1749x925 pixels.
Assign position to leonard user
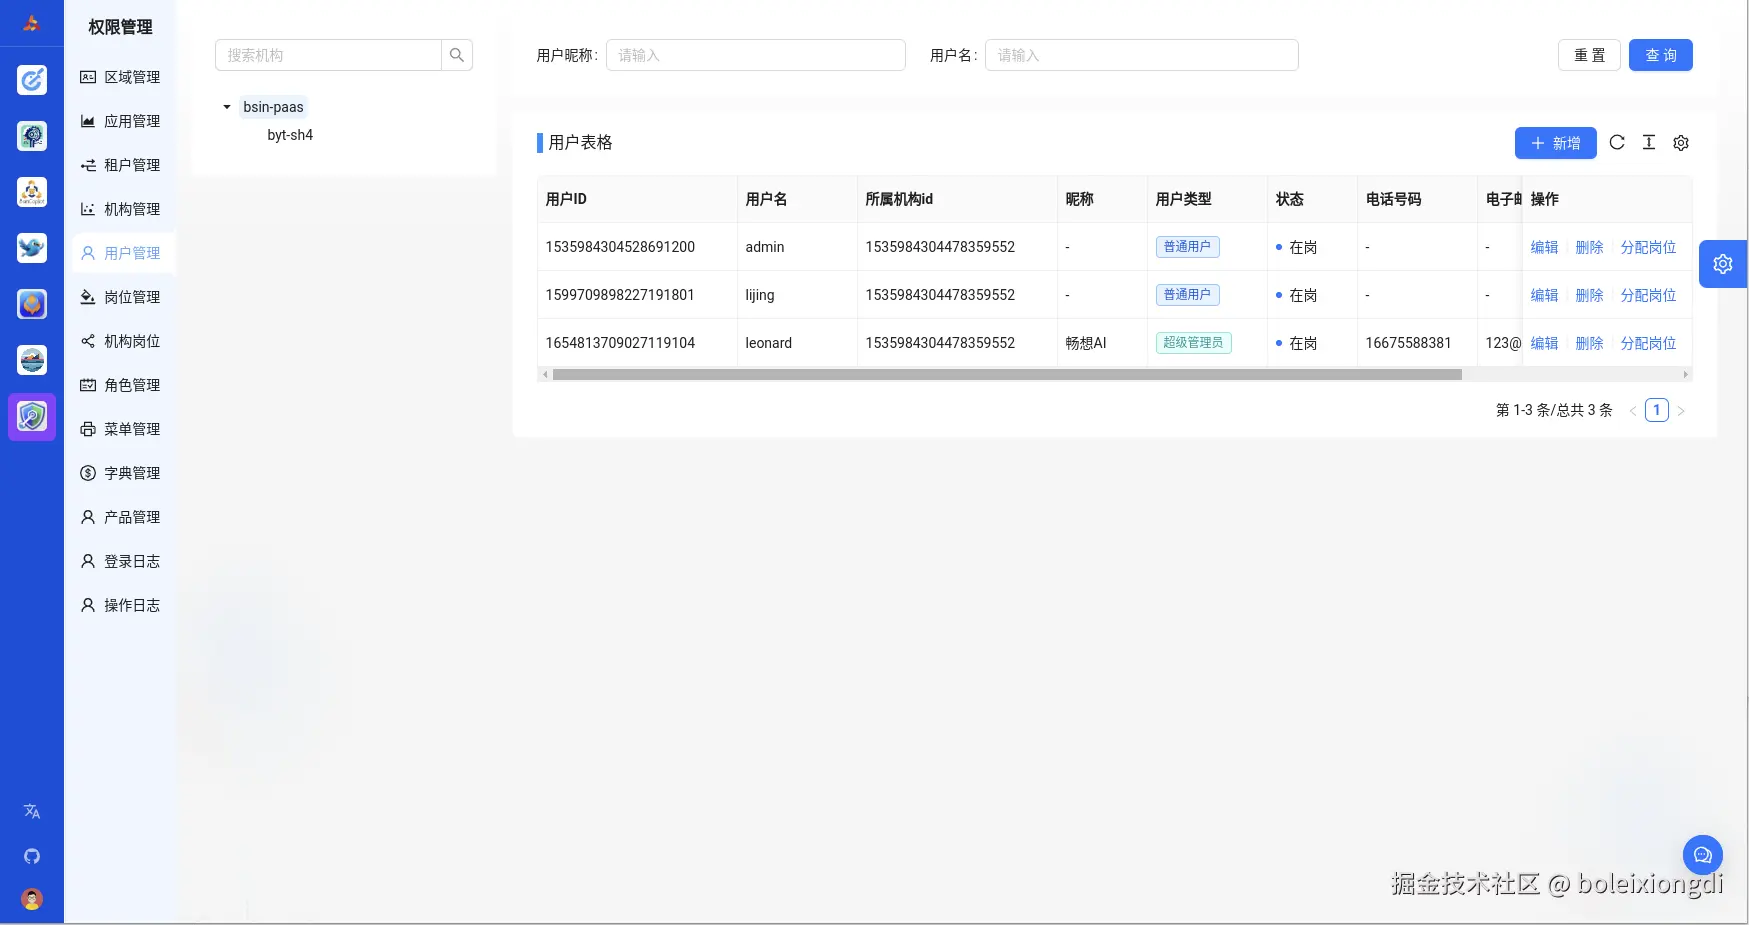pyautogui.click(x=1648, y=343)
